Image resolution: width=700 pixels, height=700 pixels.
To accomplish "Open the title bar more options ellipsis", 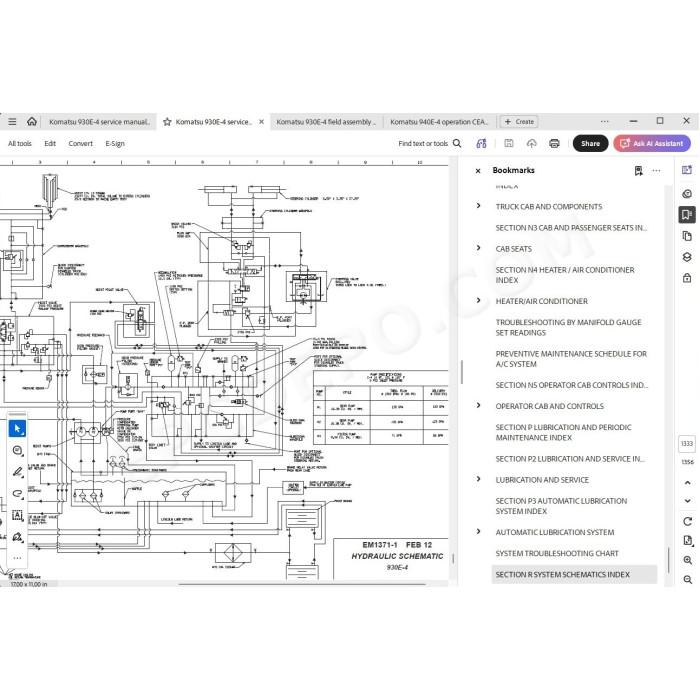I will (604, 121).
